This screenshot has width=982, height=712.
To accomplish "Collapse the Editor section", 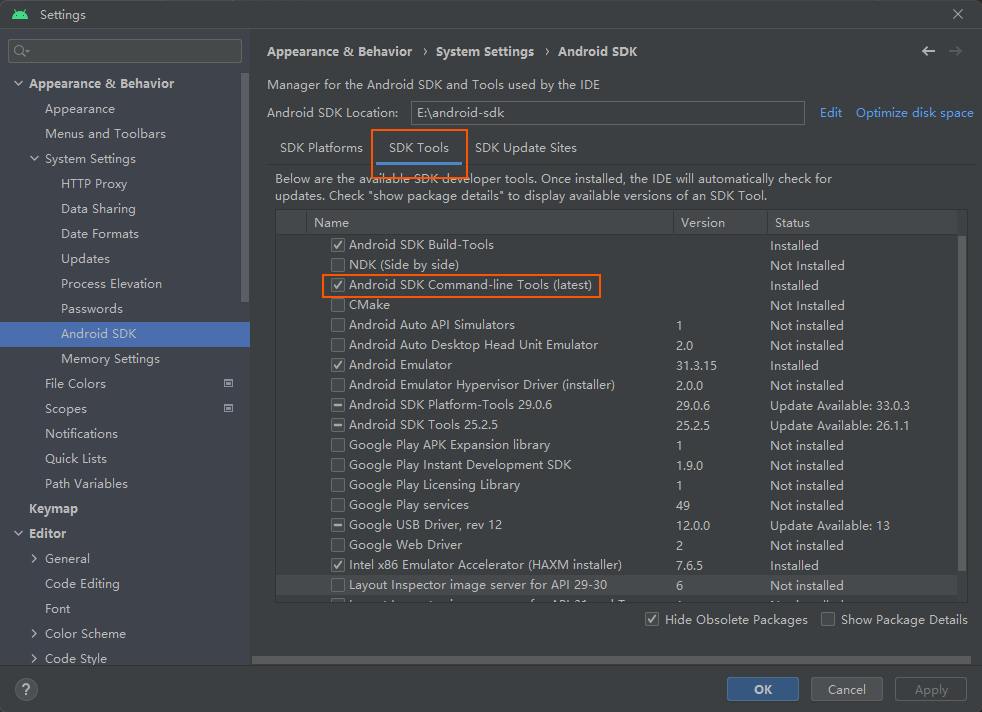I will coord(18,534).
